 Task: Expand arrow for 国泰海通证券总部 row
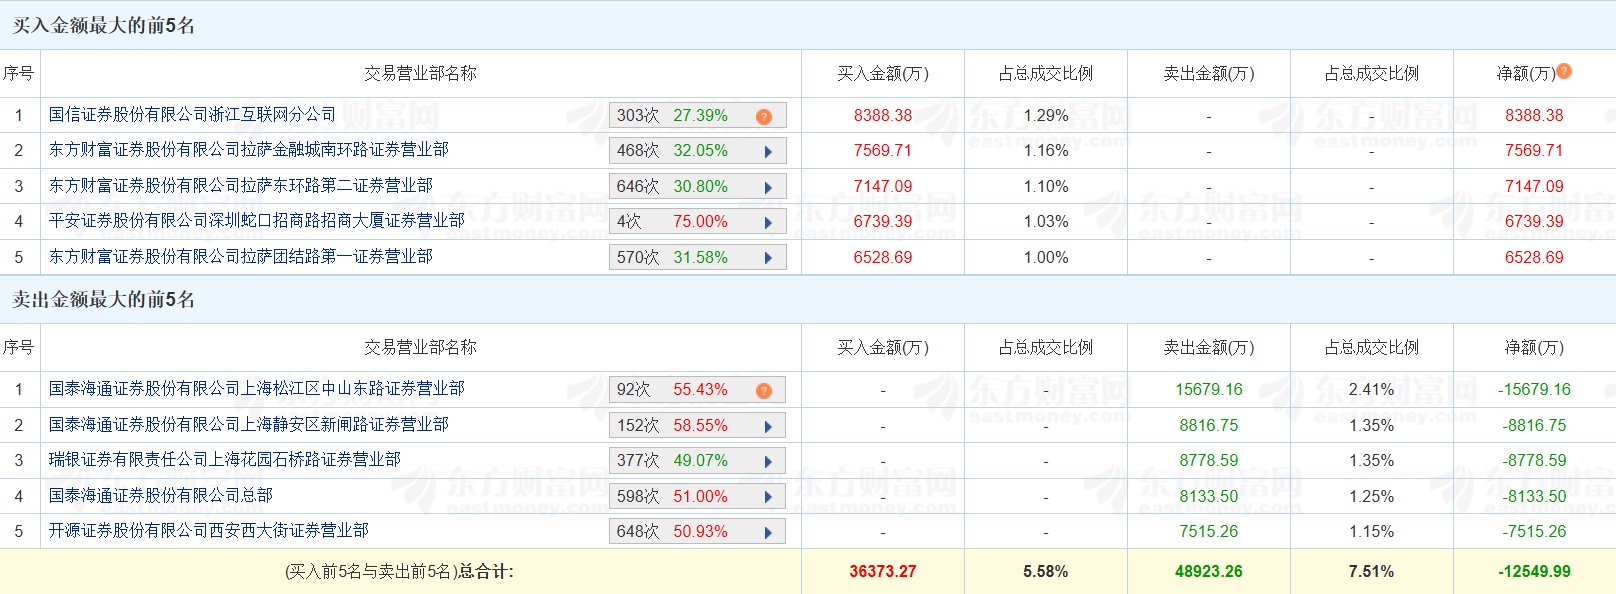coord(768,497)
